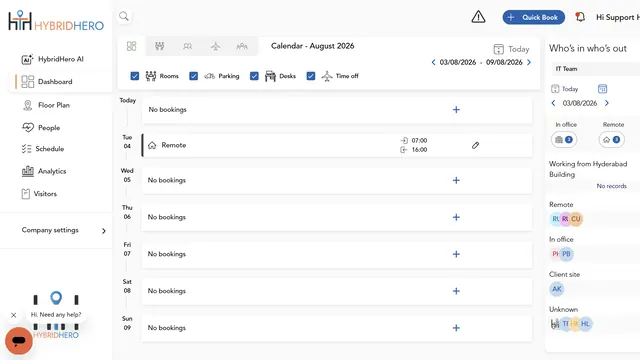Viewport: 640px width, 360px height.
Task: Add booking for Fri 07
Action: (456, 254)
